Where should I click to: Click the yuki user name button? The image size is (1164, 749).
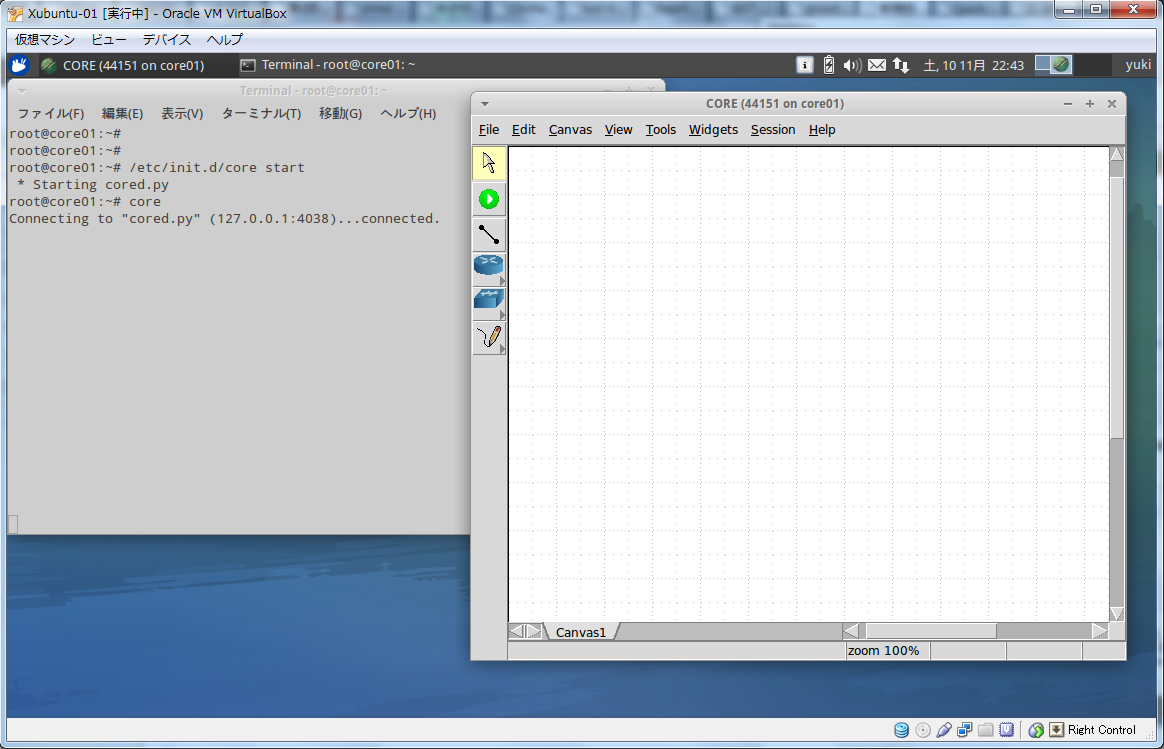[1138, 65]
